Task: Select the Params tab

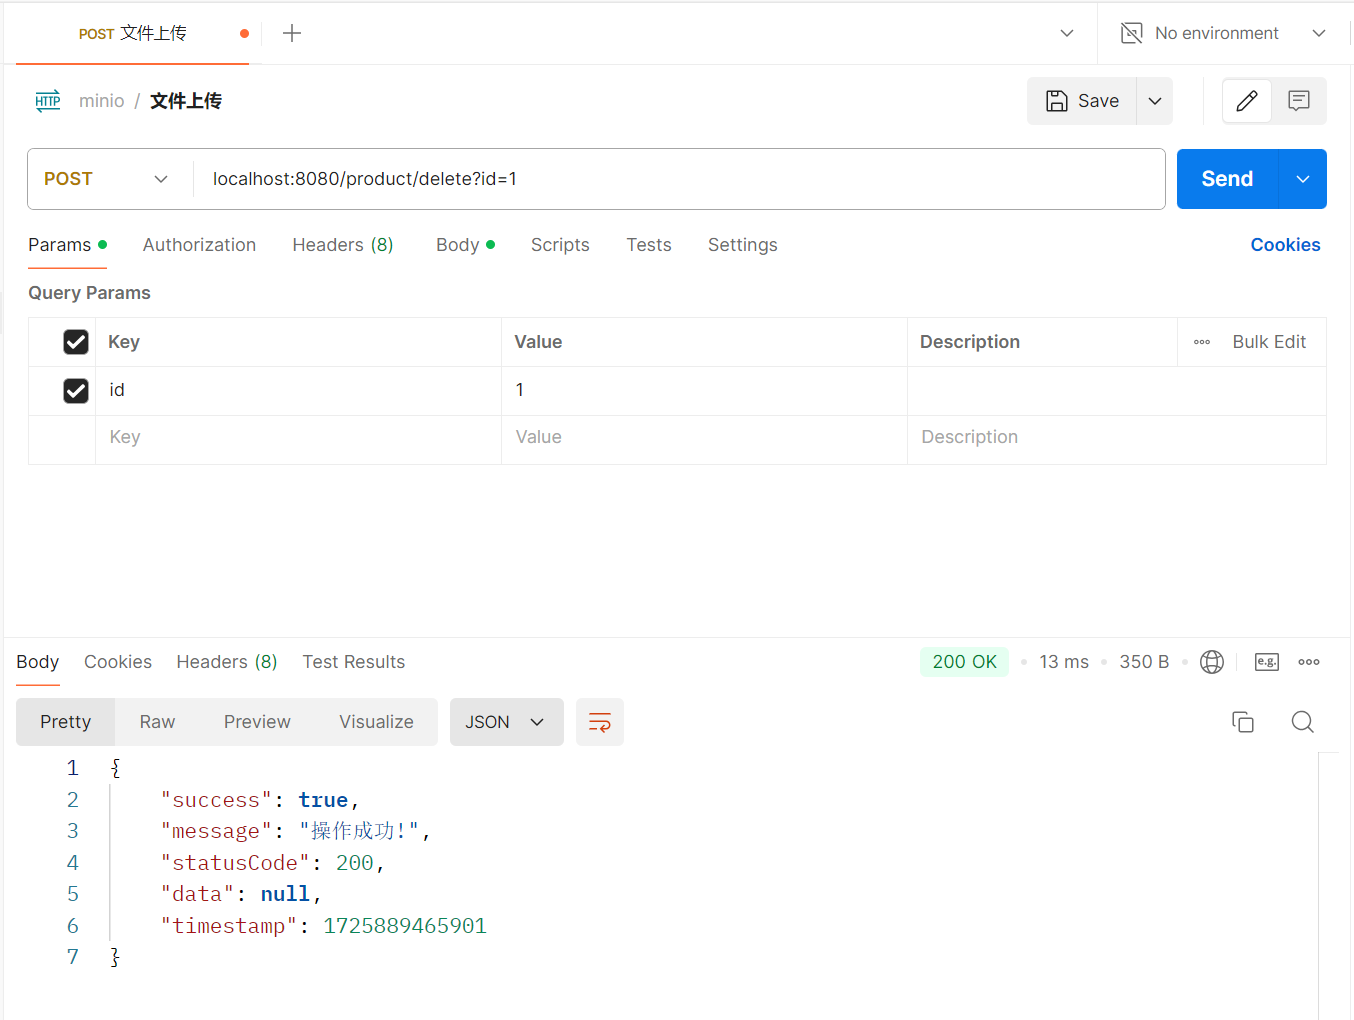Action: [67, 245]
